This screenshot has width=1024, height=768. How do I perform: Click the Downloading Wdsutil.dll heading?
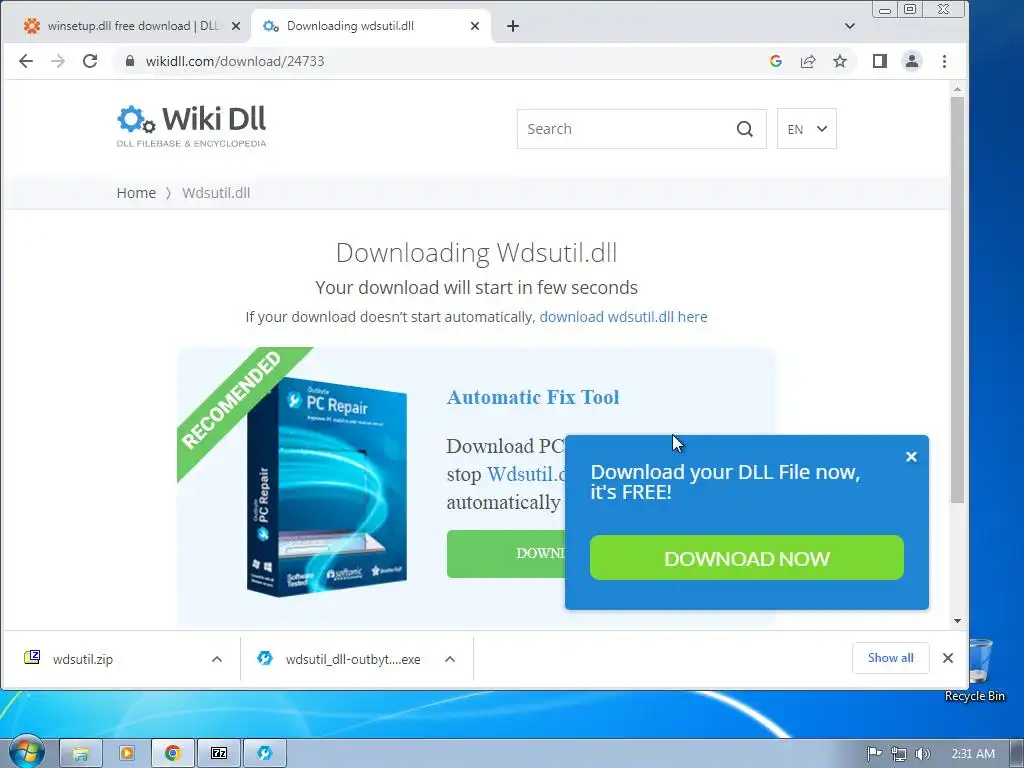(x=476, y=253)
